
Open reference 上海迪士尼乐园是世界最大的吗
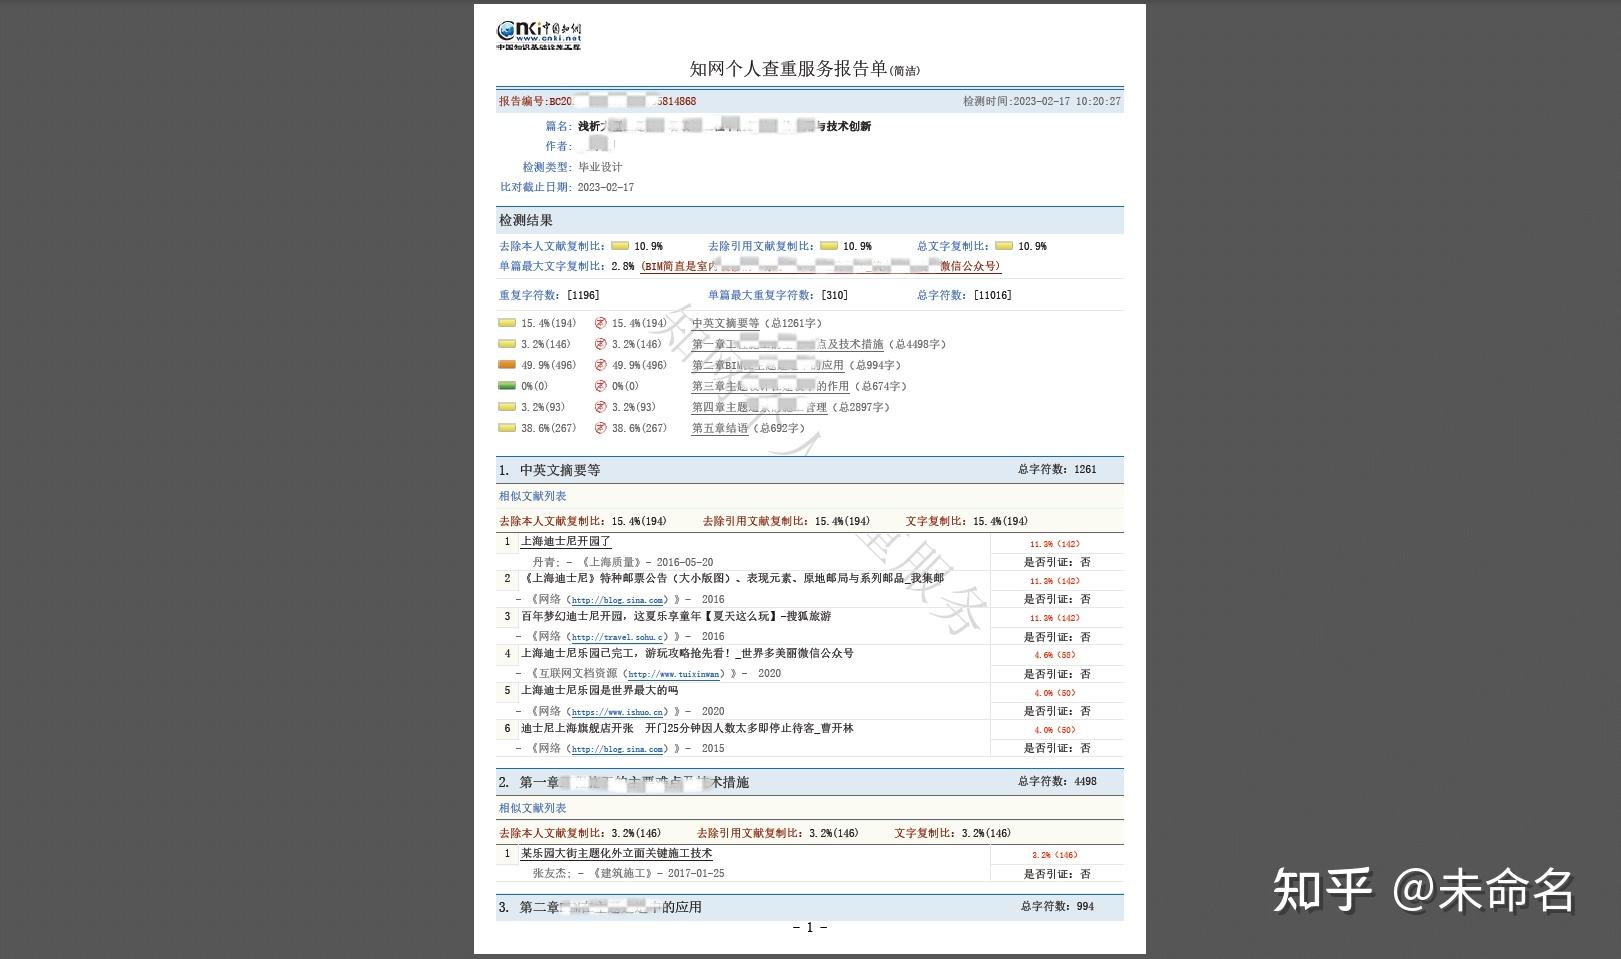(600, 690)
